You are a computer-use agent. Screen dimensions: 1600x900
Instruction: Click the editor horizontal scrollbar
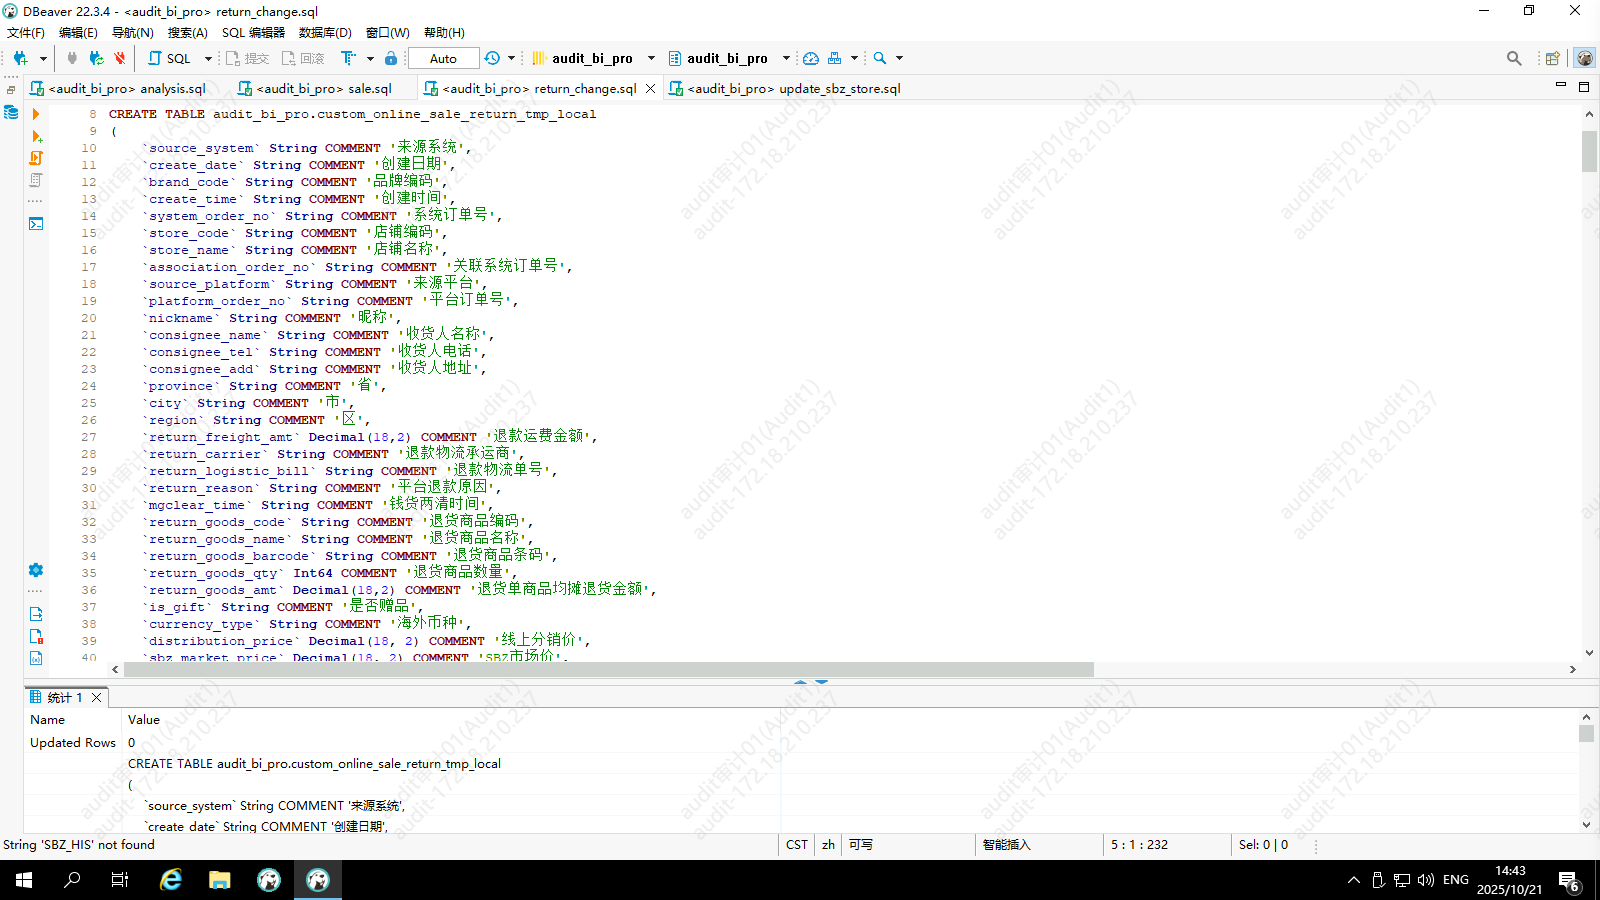point(608,669)
